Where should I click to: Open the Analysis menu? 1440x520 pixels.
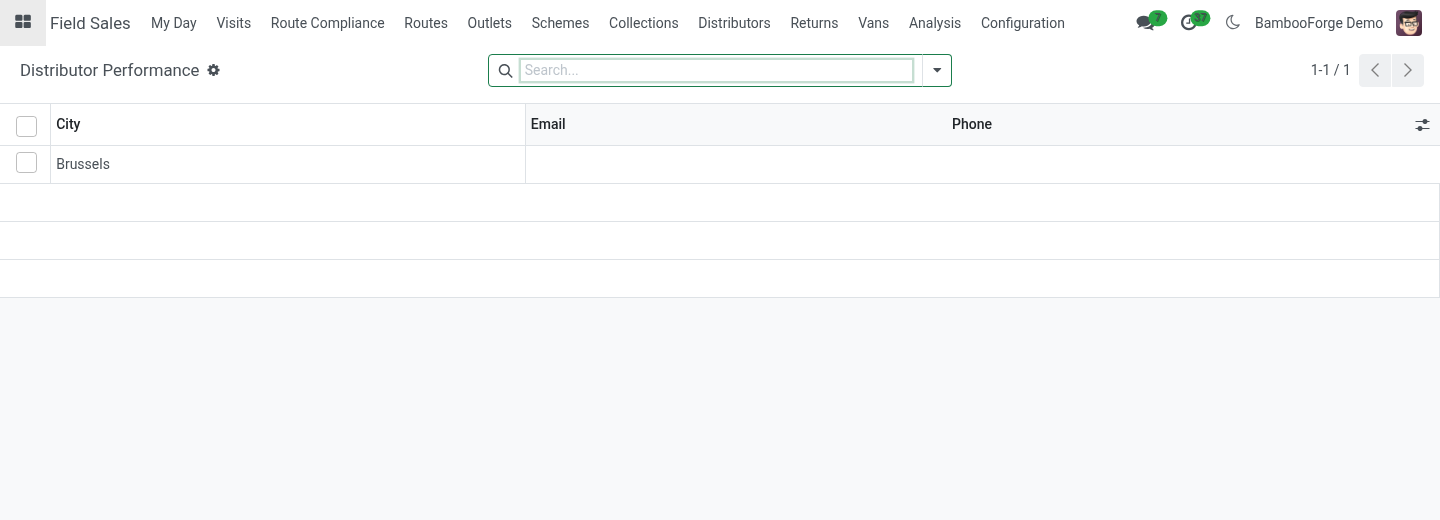(x=935, y=23)
